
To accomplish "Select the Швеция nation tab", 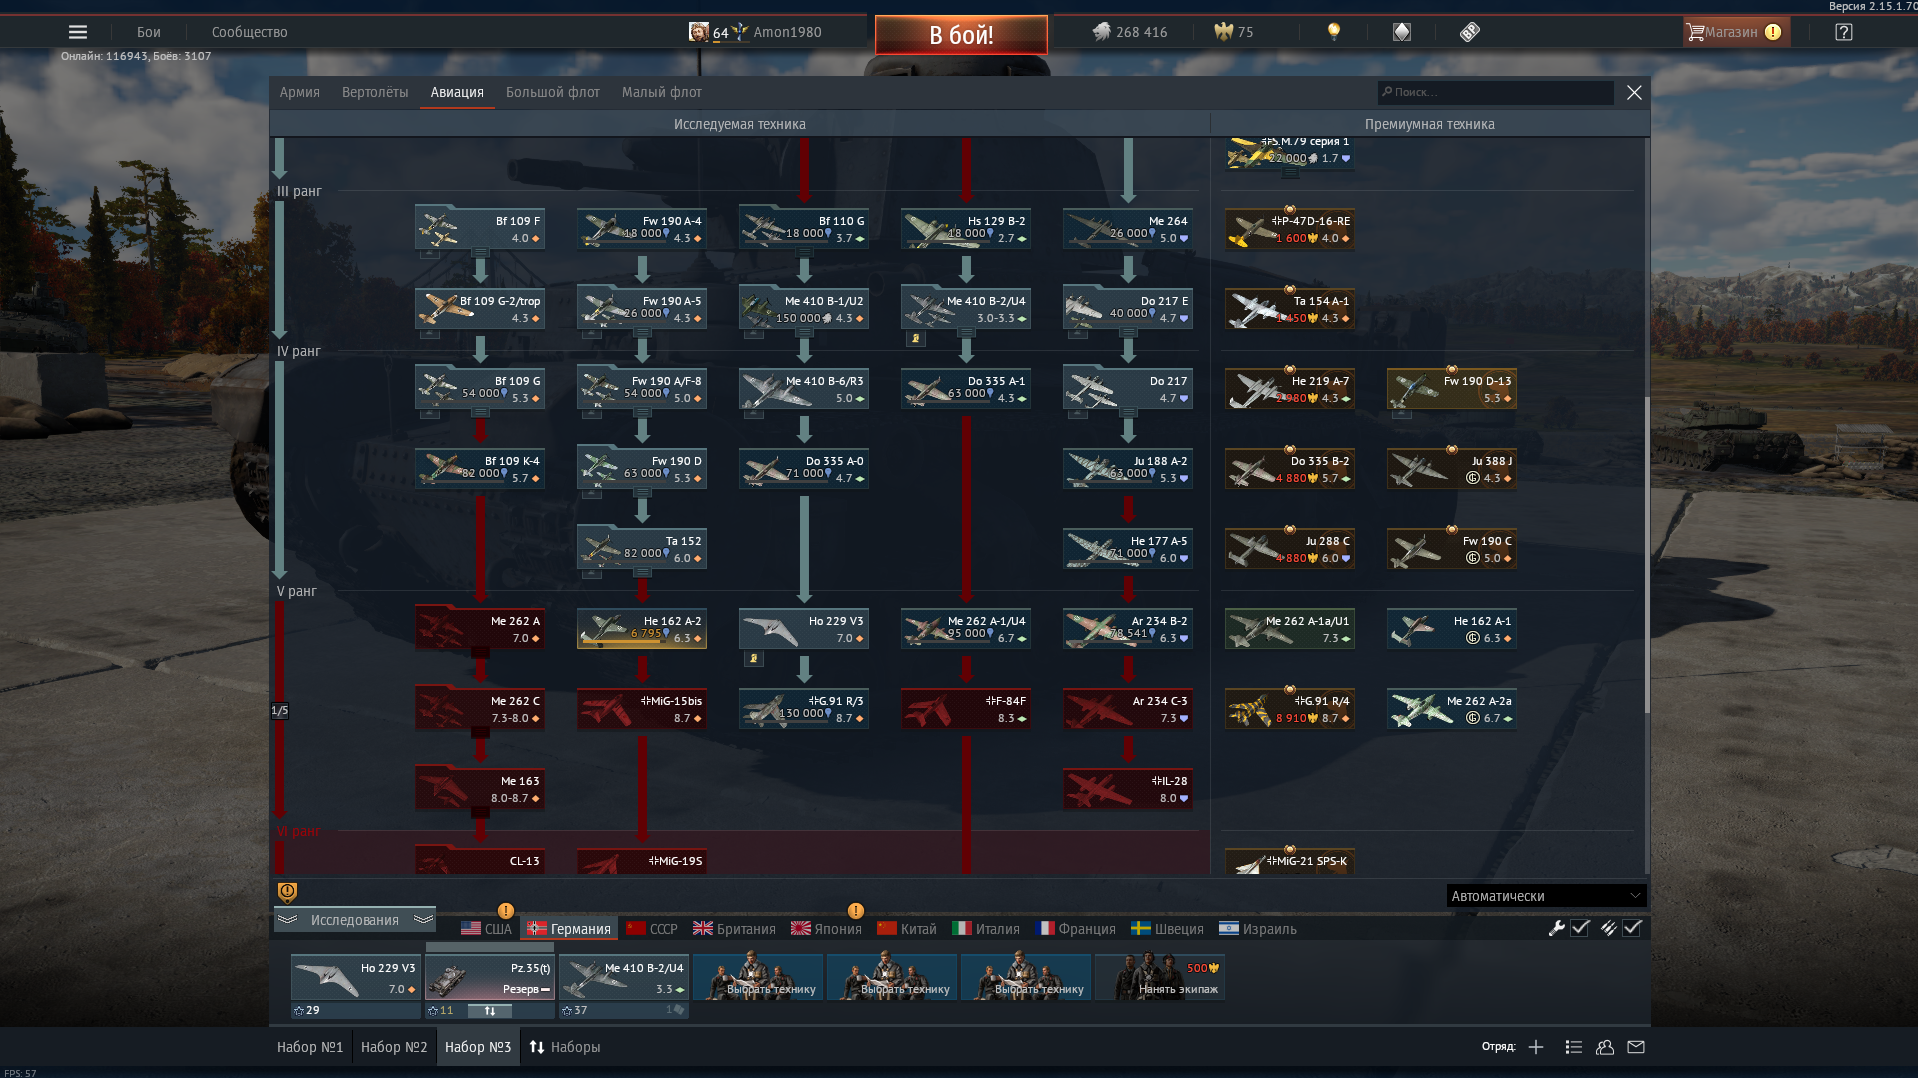I will (1167, 929).
